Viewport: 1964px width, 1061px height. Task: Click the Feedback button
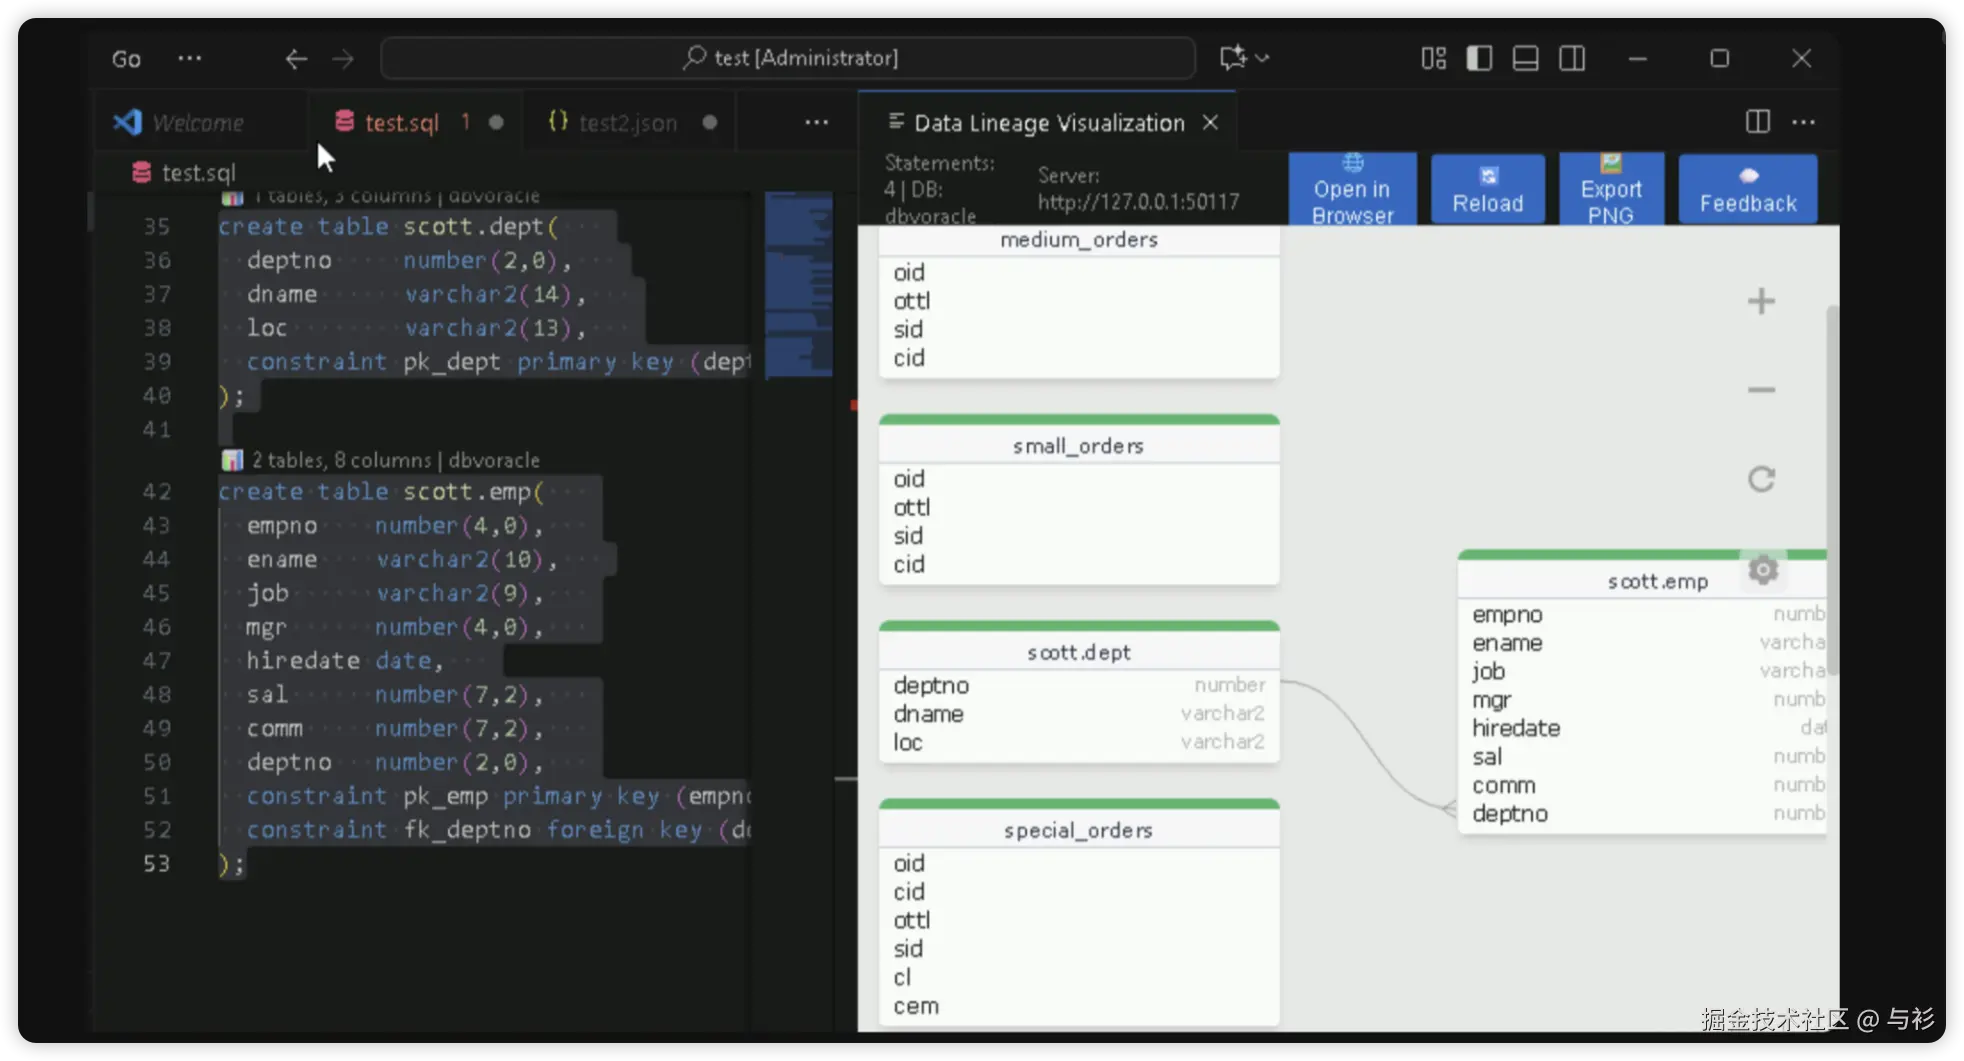pos(1748,189)
